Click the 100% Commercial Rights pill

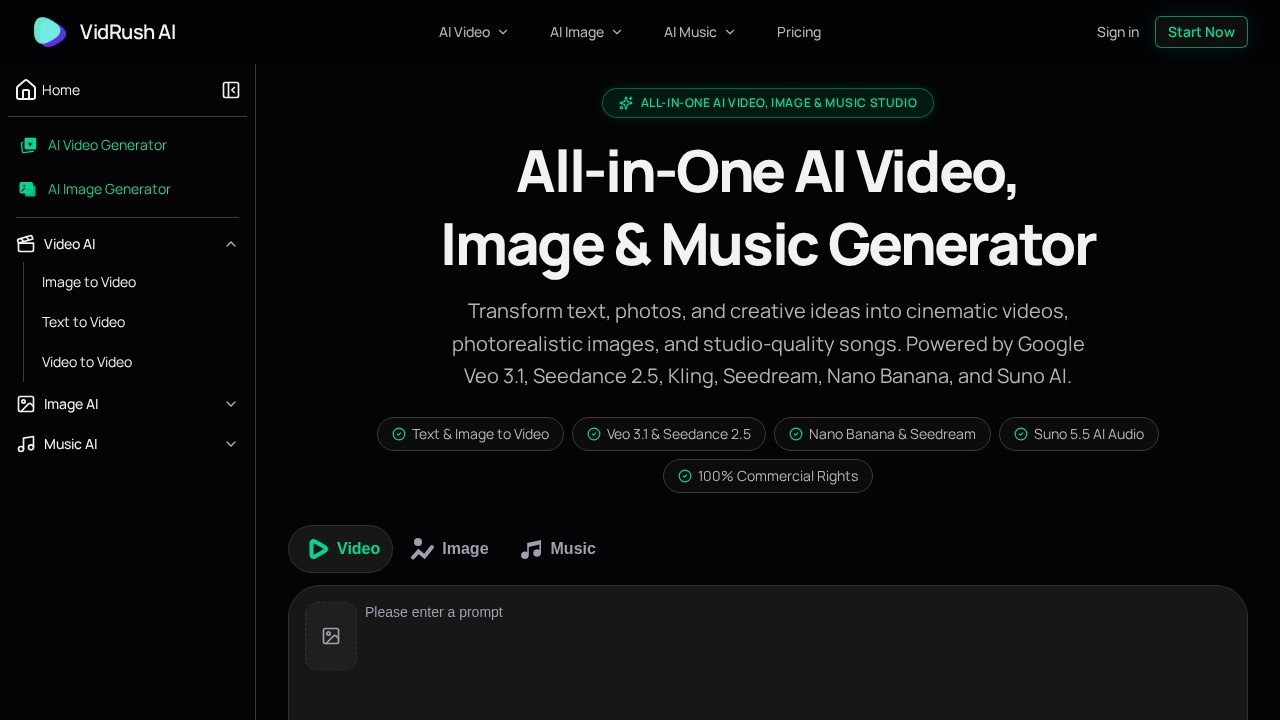tap(768, 476)
